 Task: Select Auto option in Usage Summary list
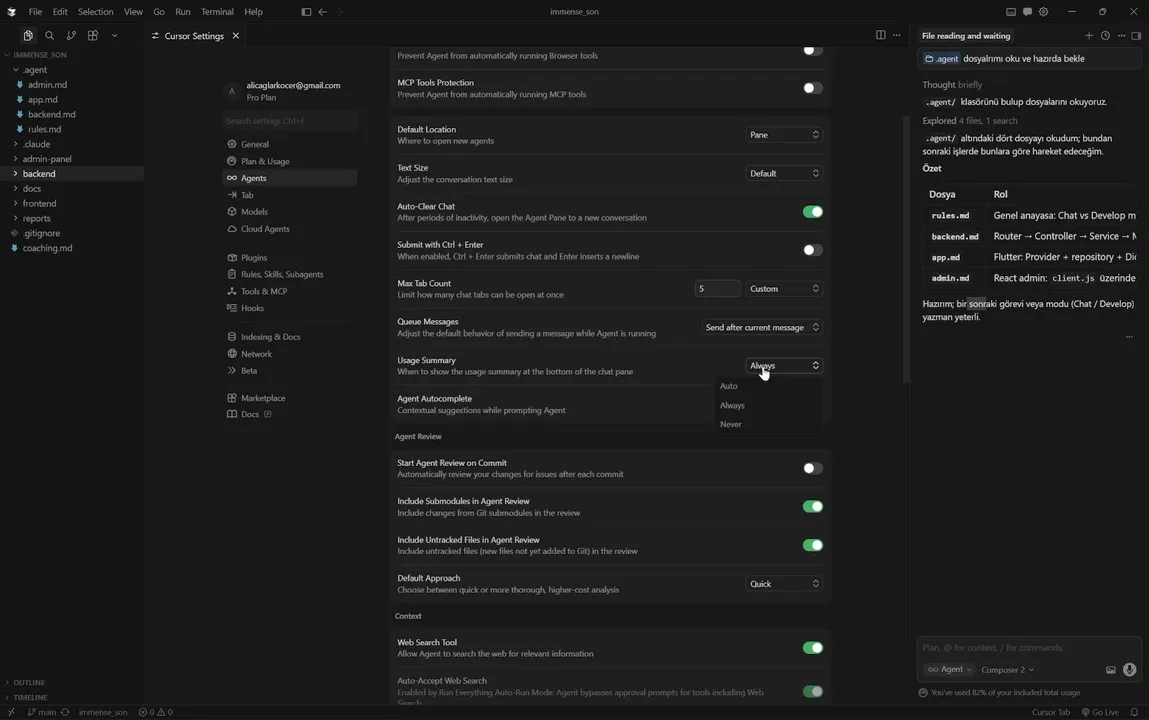[768, 386]
